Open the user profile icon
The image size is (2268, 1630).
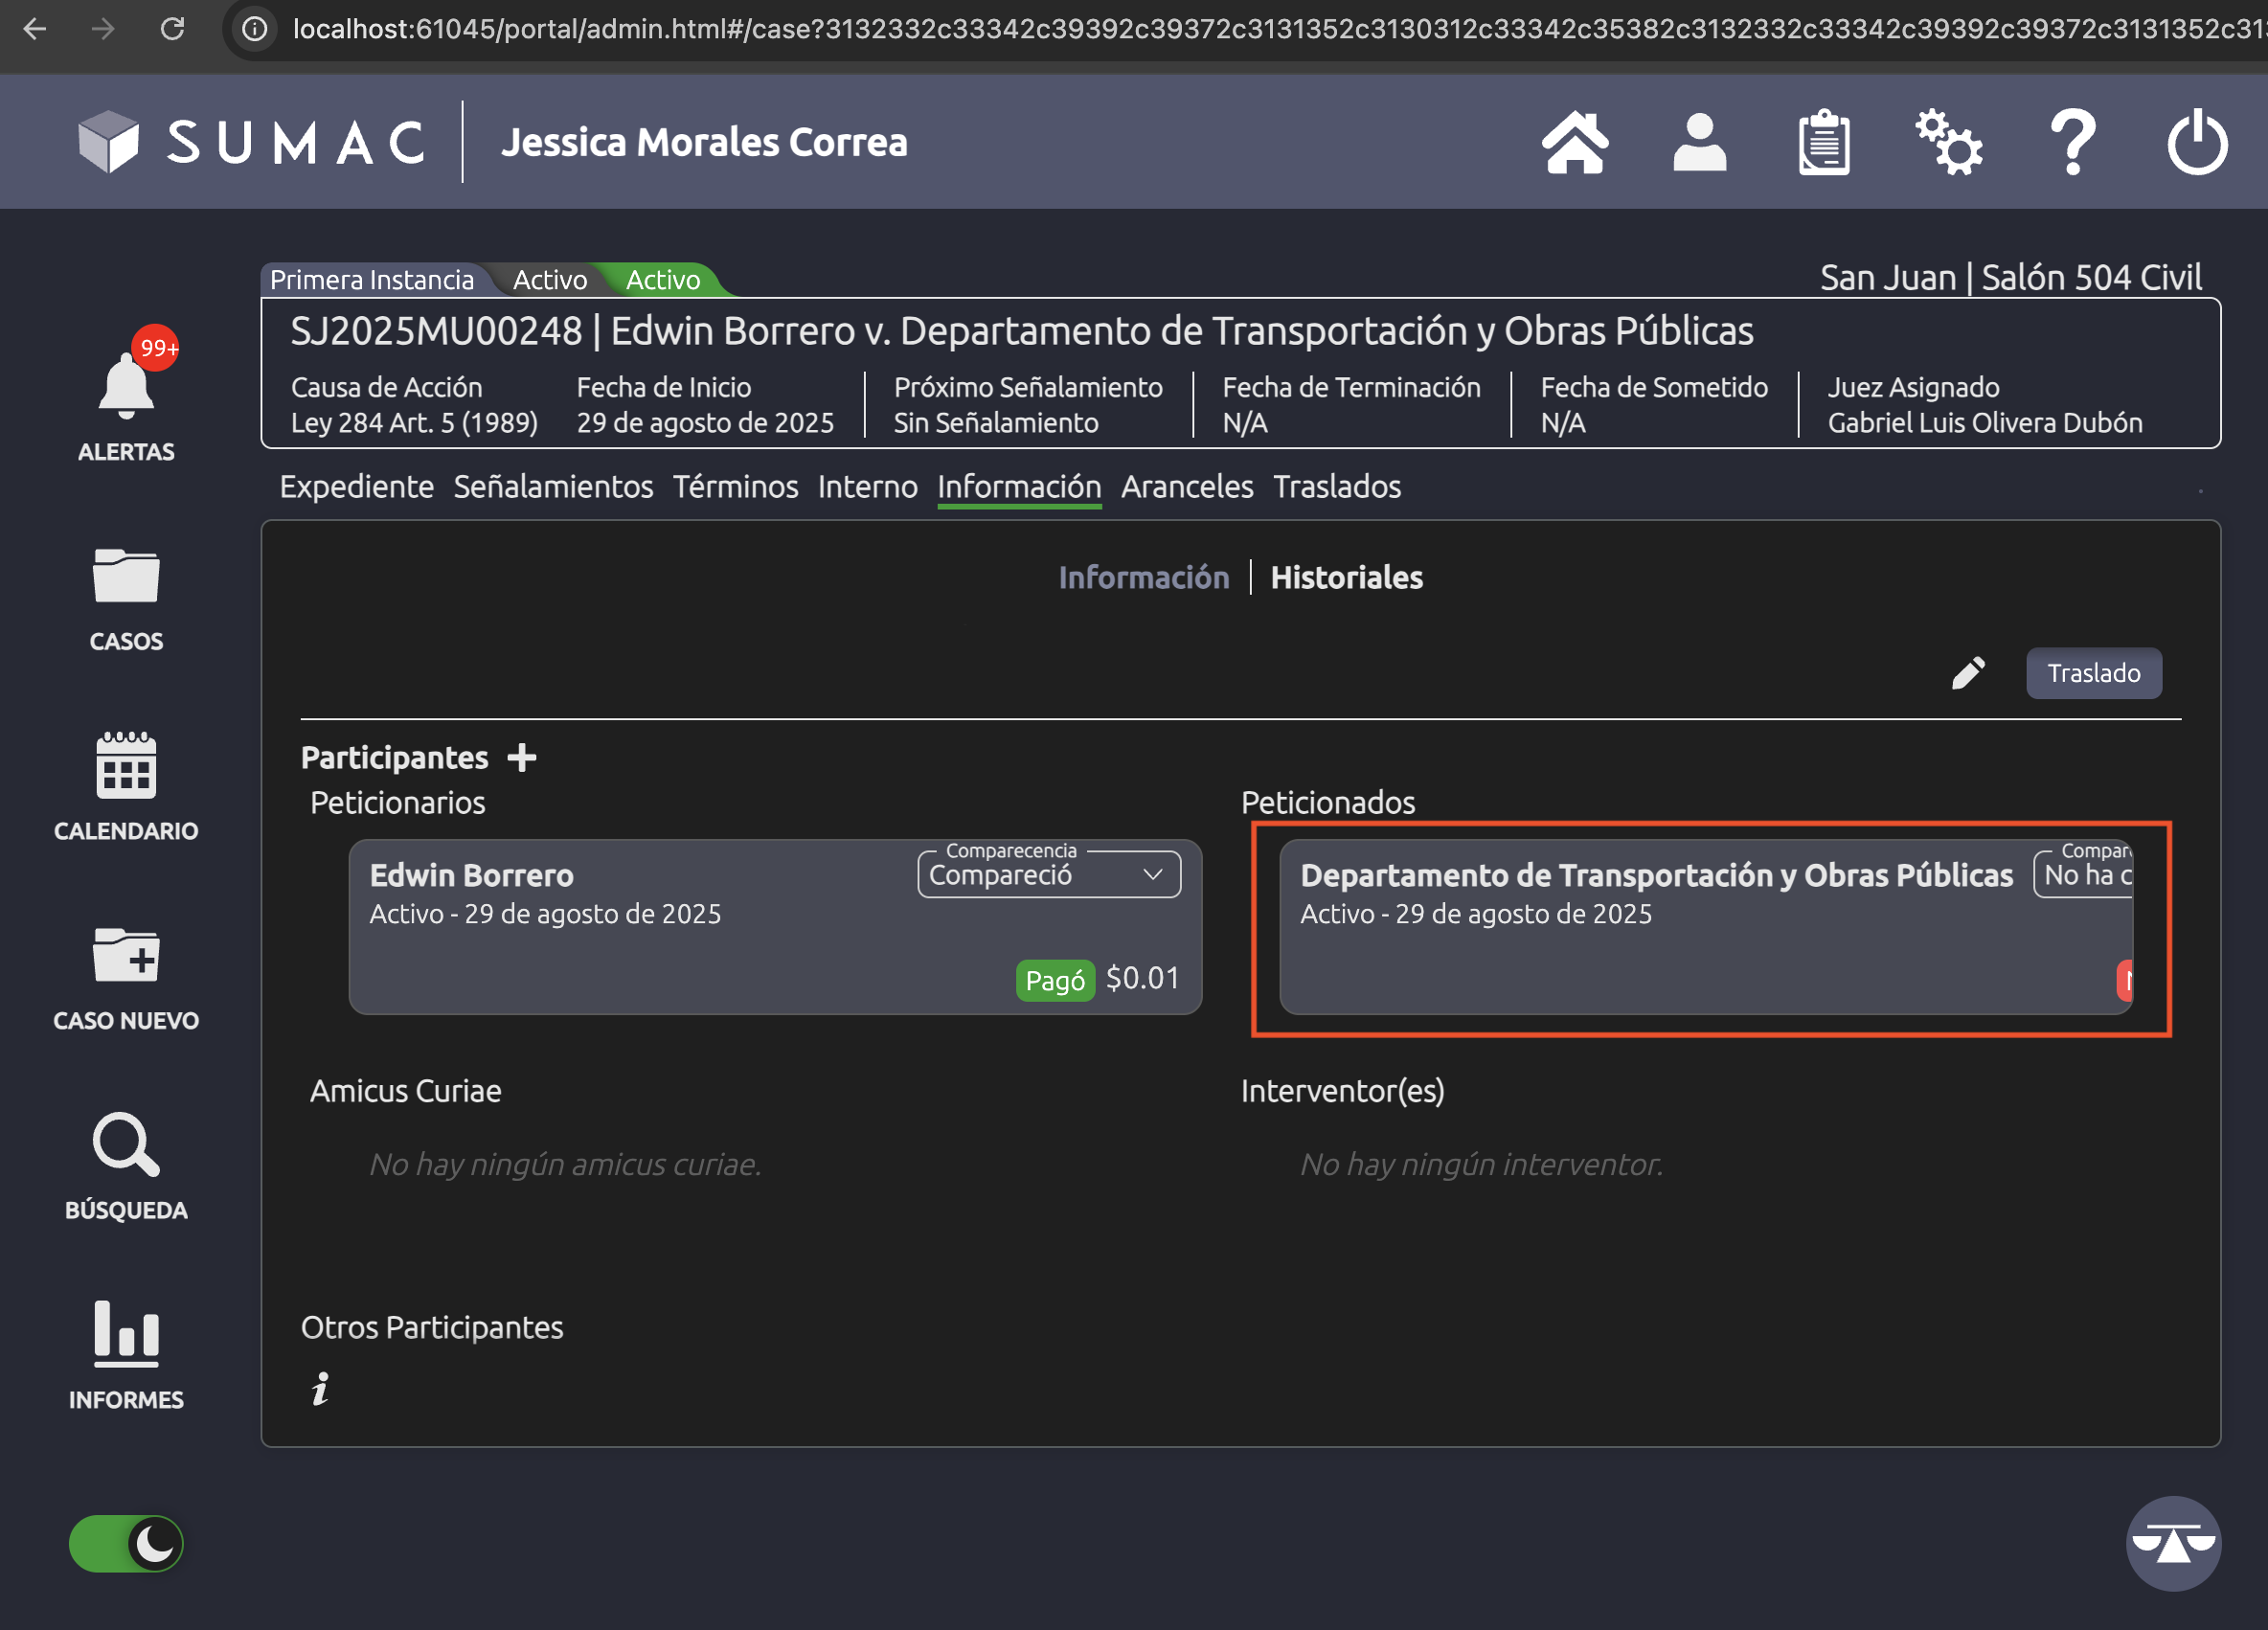point(1699,142)
